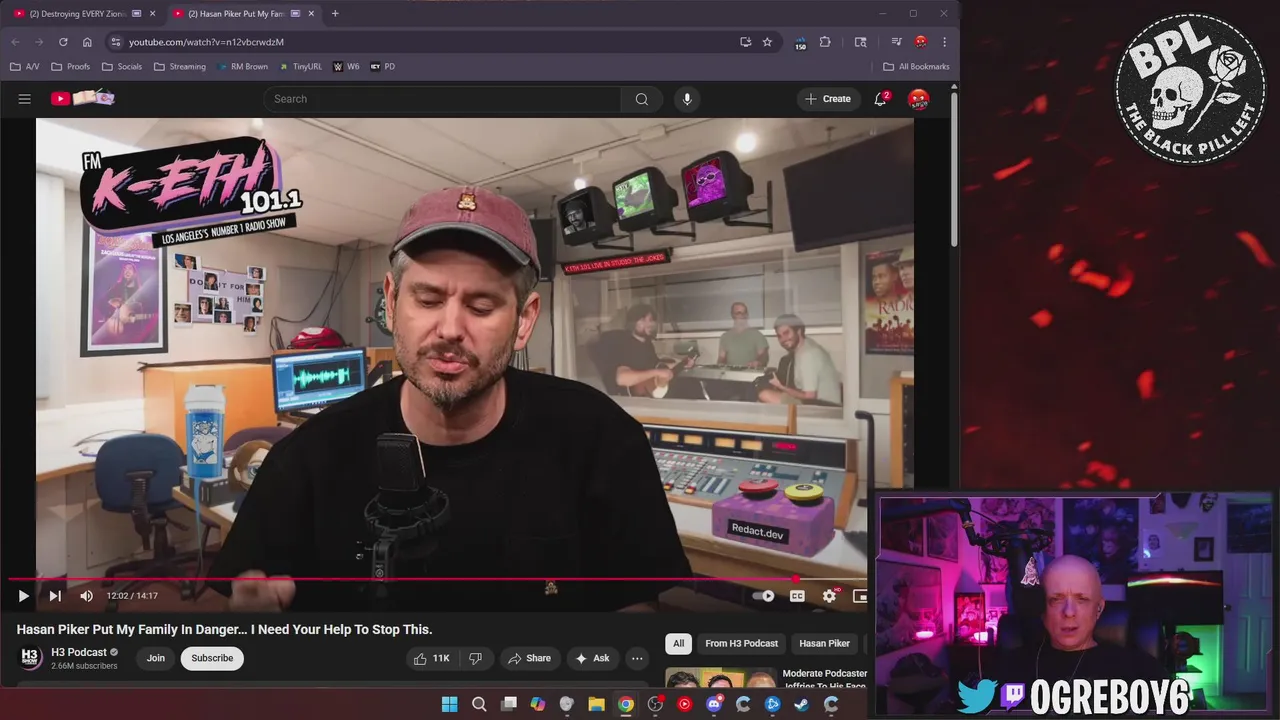Install or cast page icon in address bar
The image size is (1280, 720).
point(745,42)
